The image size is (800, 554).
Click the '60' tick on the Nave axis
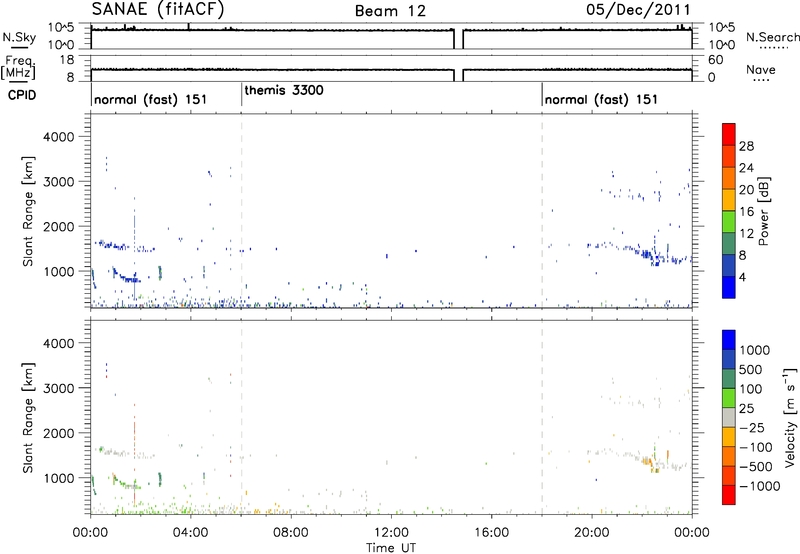(715, 60)
